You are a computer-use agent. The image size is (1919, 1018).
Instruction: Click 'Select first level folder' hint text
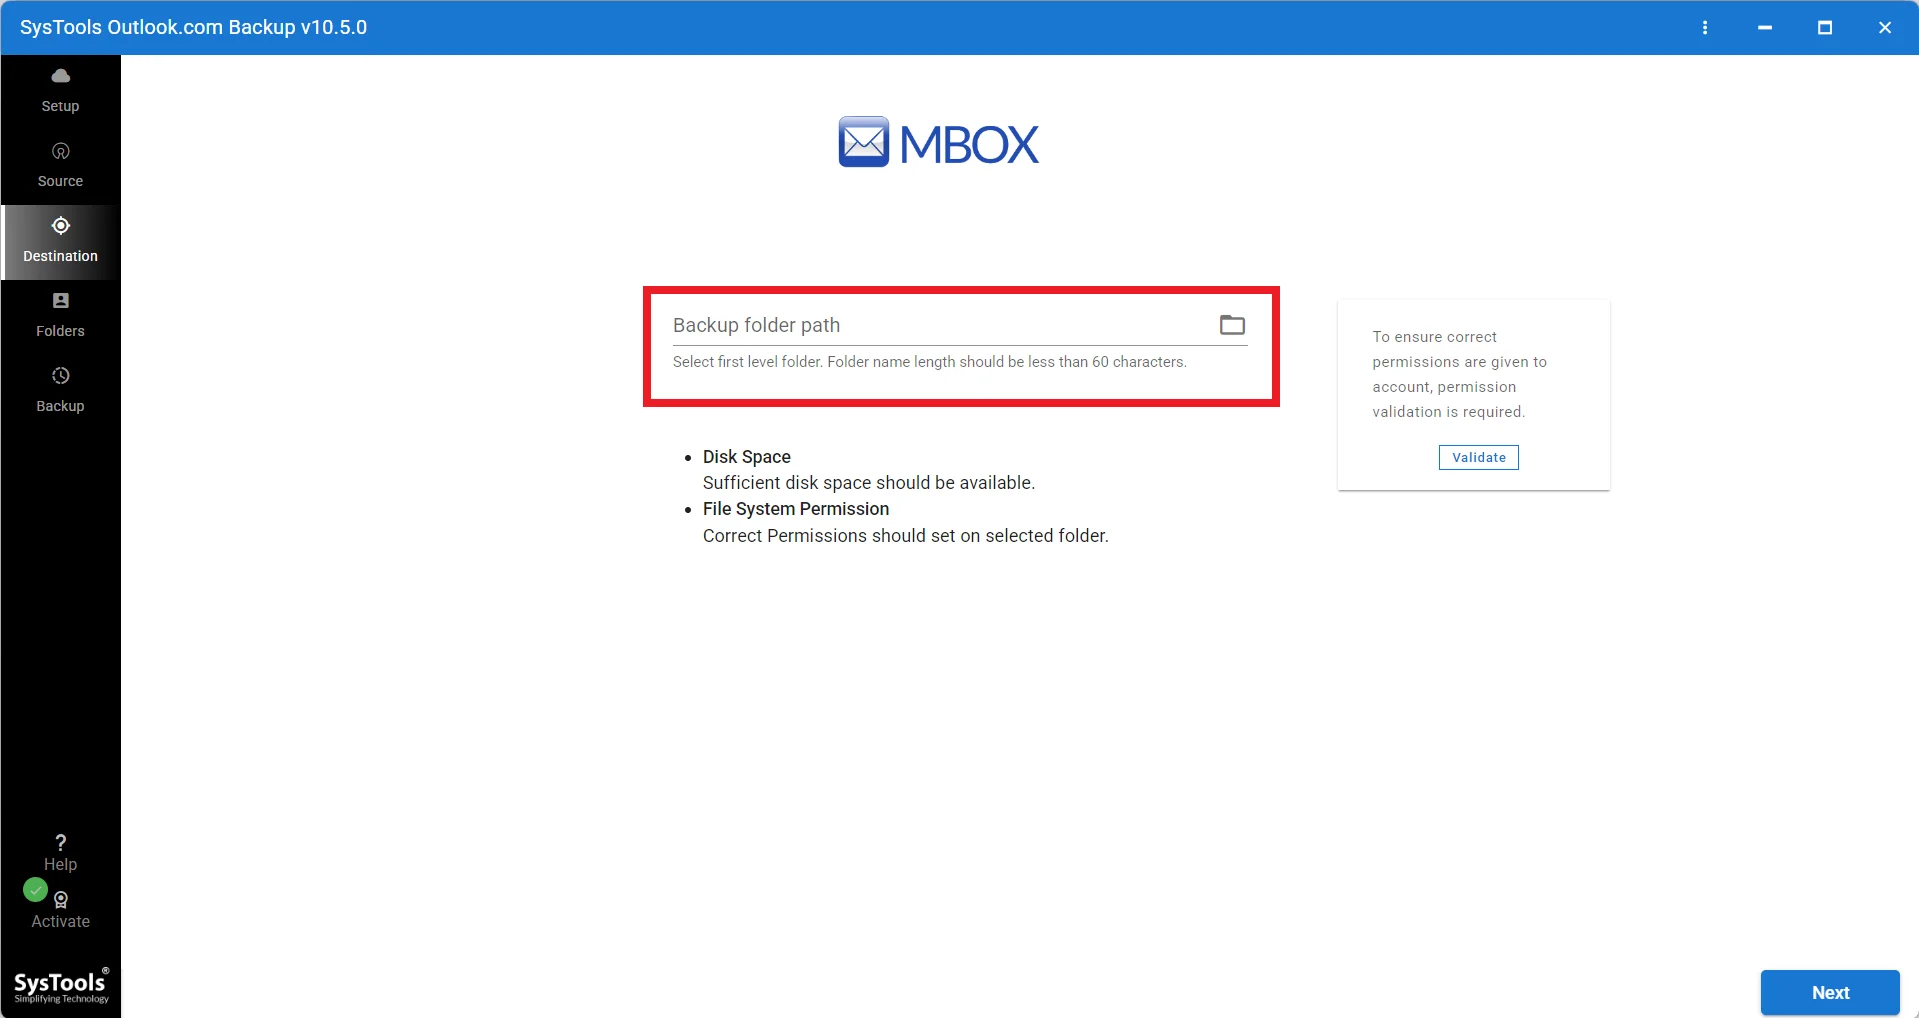pos(930,362)
